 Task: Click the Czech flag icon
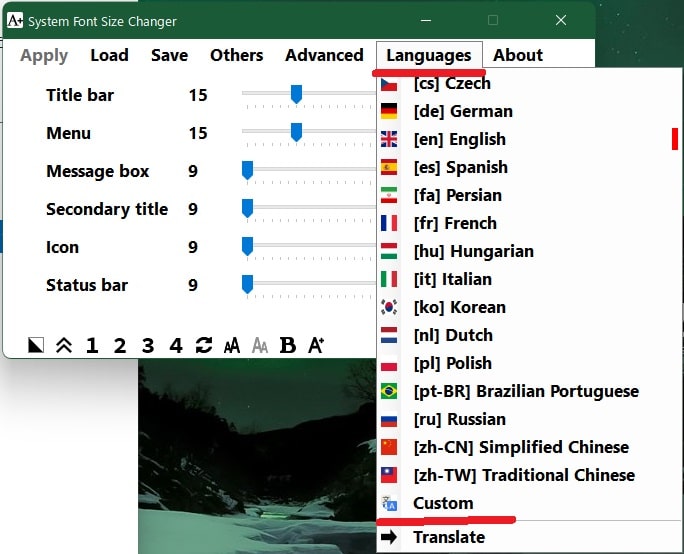pyautogui.click(x=389, y=84)
